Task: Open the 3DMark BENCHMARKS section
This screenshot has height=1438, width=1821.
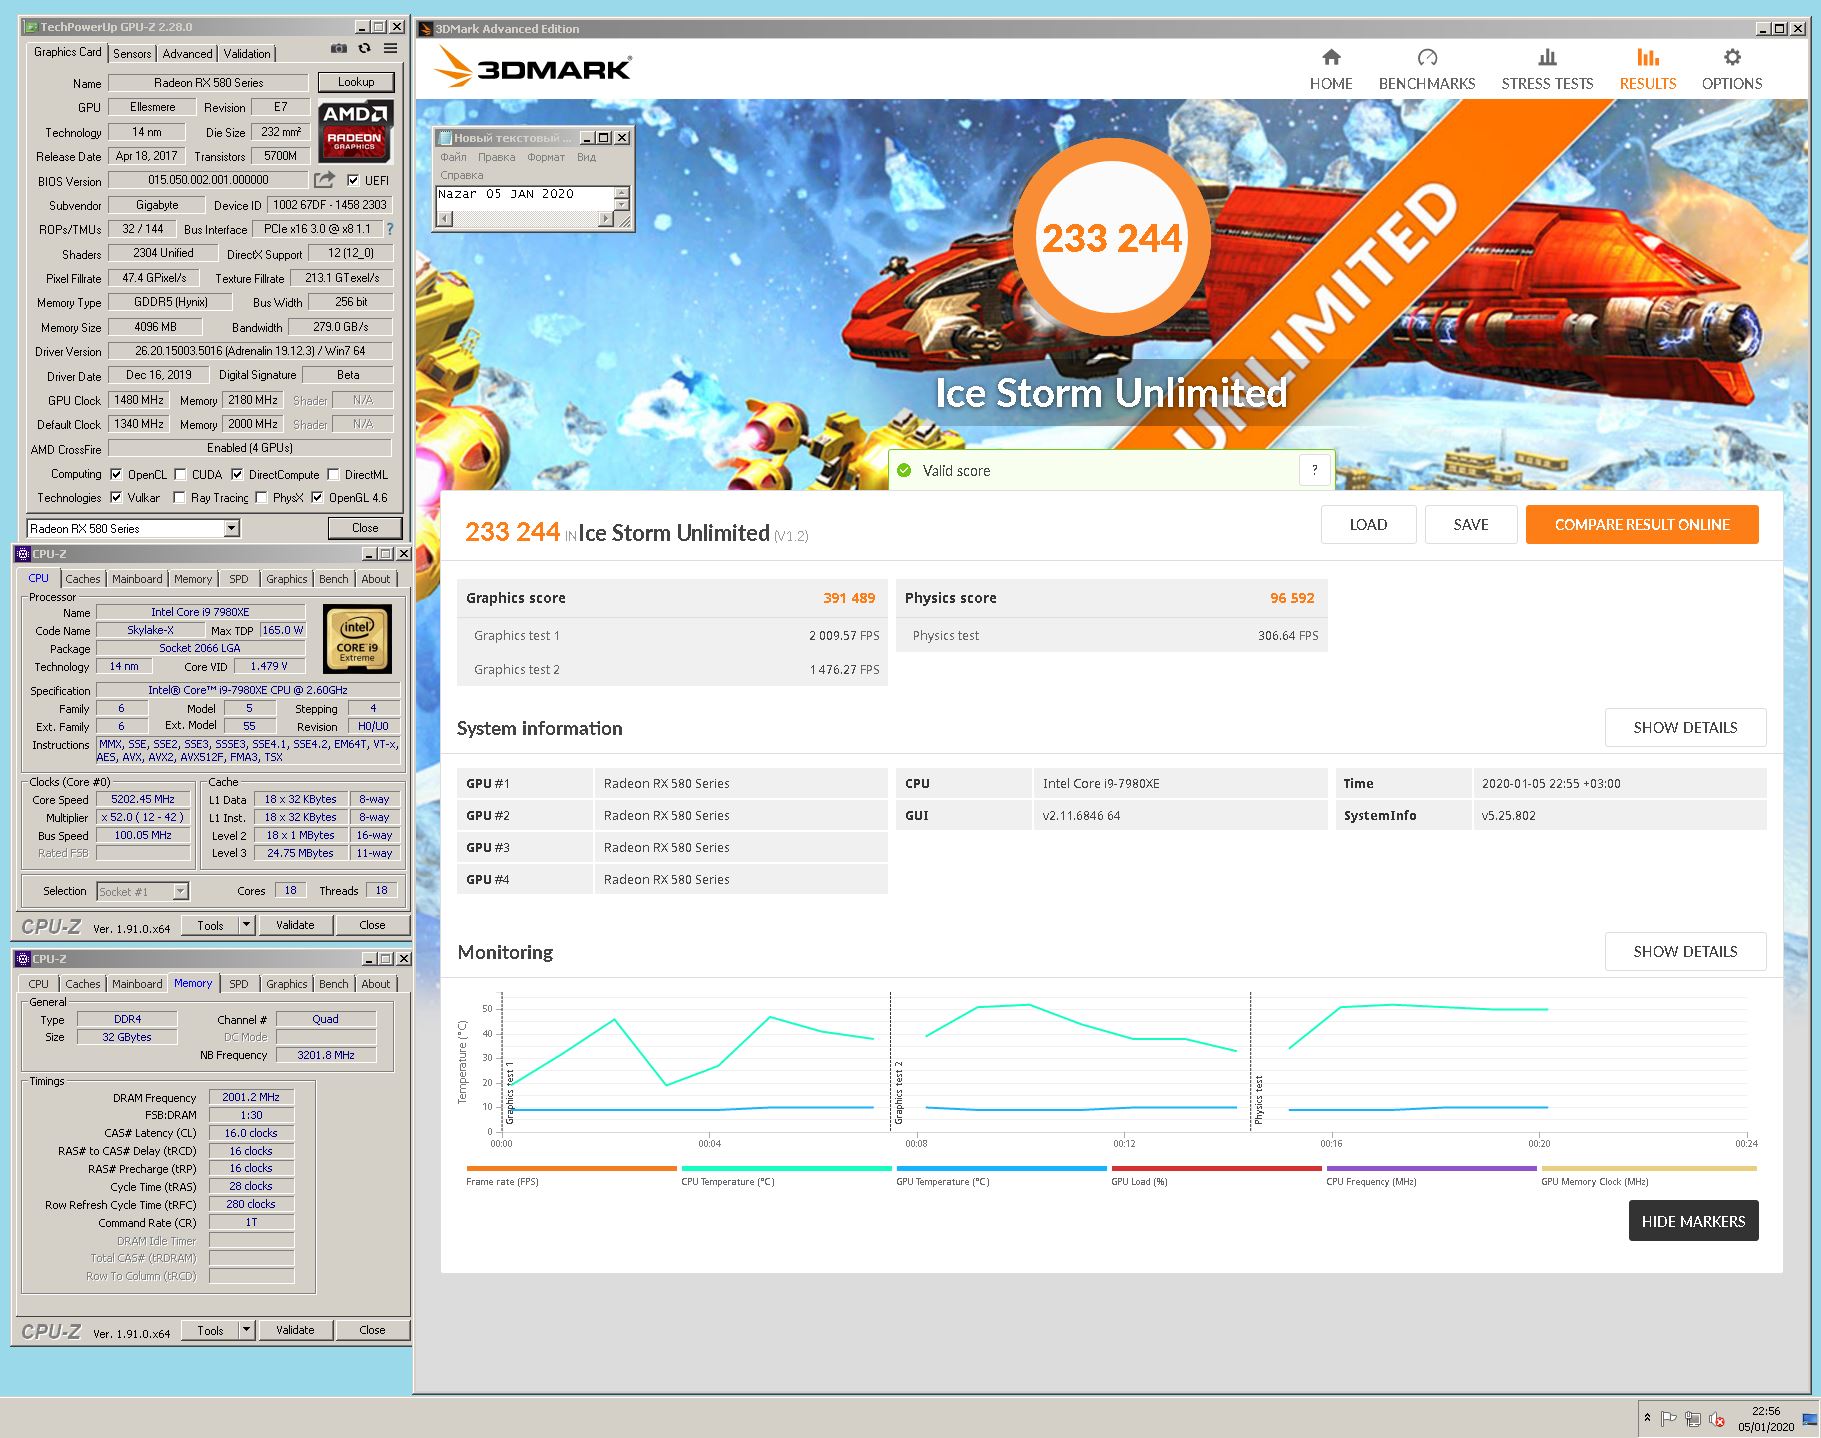Action: click(1427, 70)
